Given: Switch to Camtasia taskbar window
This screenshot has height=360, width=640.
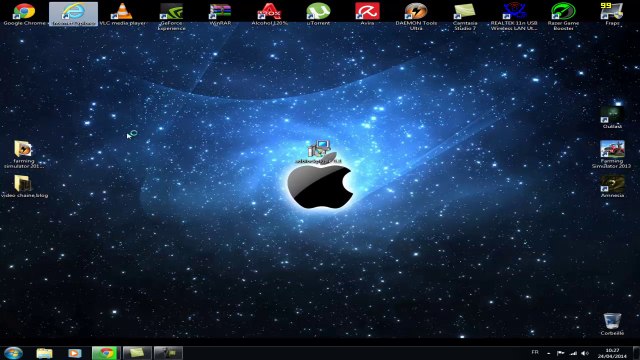Looking at the screenshot, I should 137,353.
